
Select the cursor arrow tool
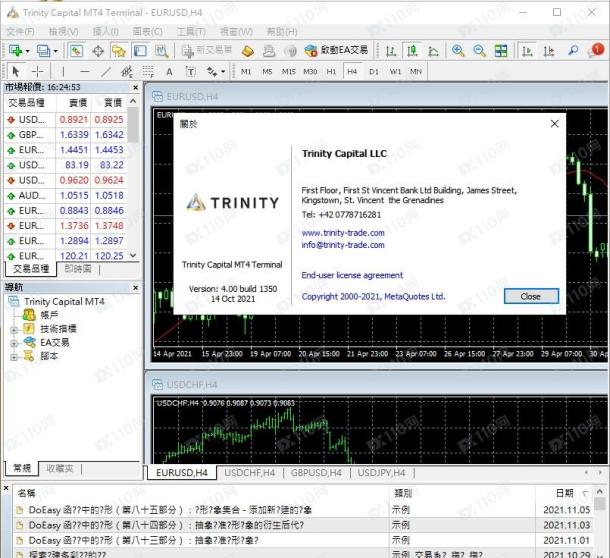pyautogui.click(x=16, y=72)
